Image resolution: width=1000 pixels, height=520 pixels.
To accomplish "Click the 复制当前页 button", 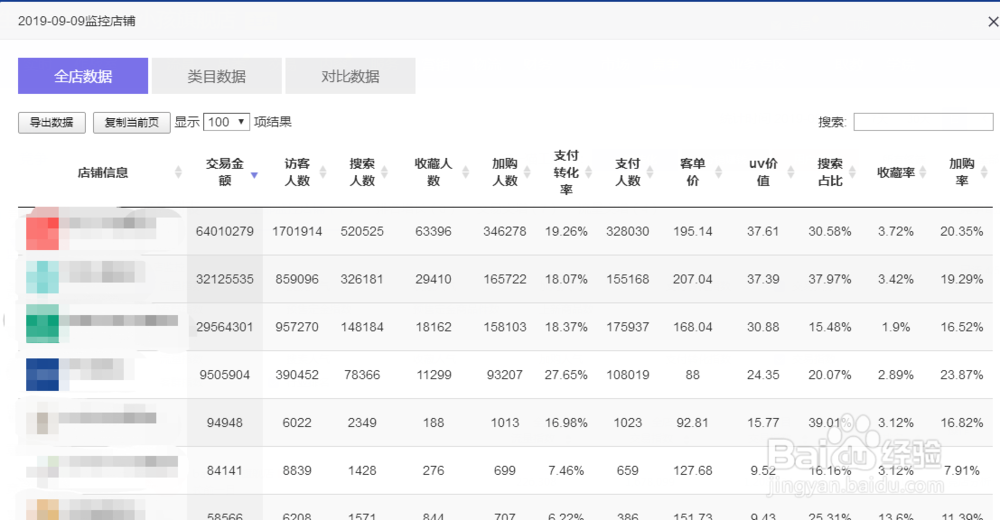I will [131, 123].
